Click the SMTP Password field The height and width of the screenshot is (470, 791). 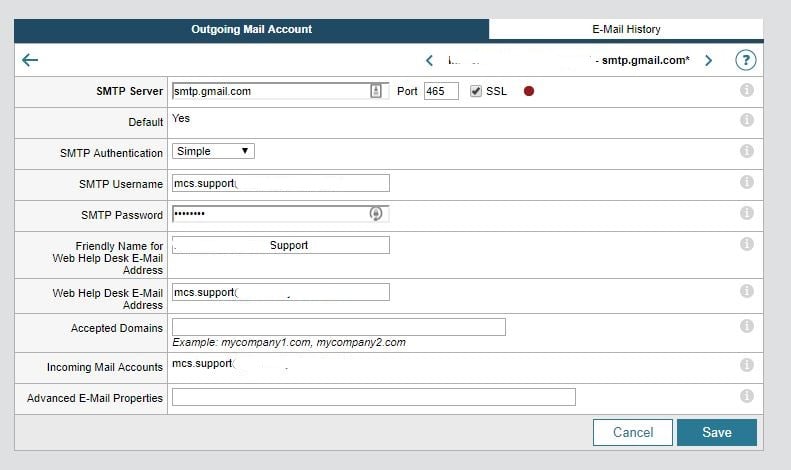click(280, 214)
